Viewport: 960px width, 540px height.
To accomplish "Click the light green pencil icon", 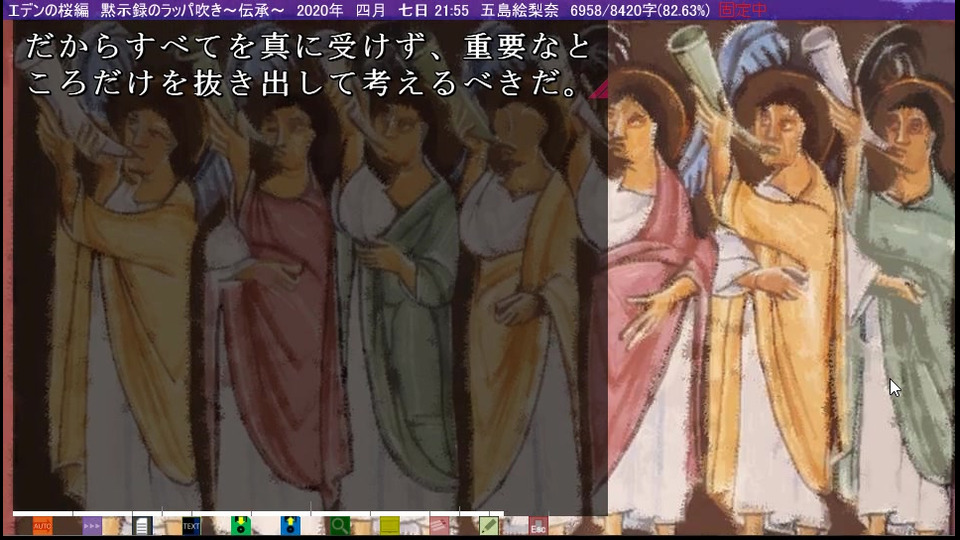I will click(489, 526).
